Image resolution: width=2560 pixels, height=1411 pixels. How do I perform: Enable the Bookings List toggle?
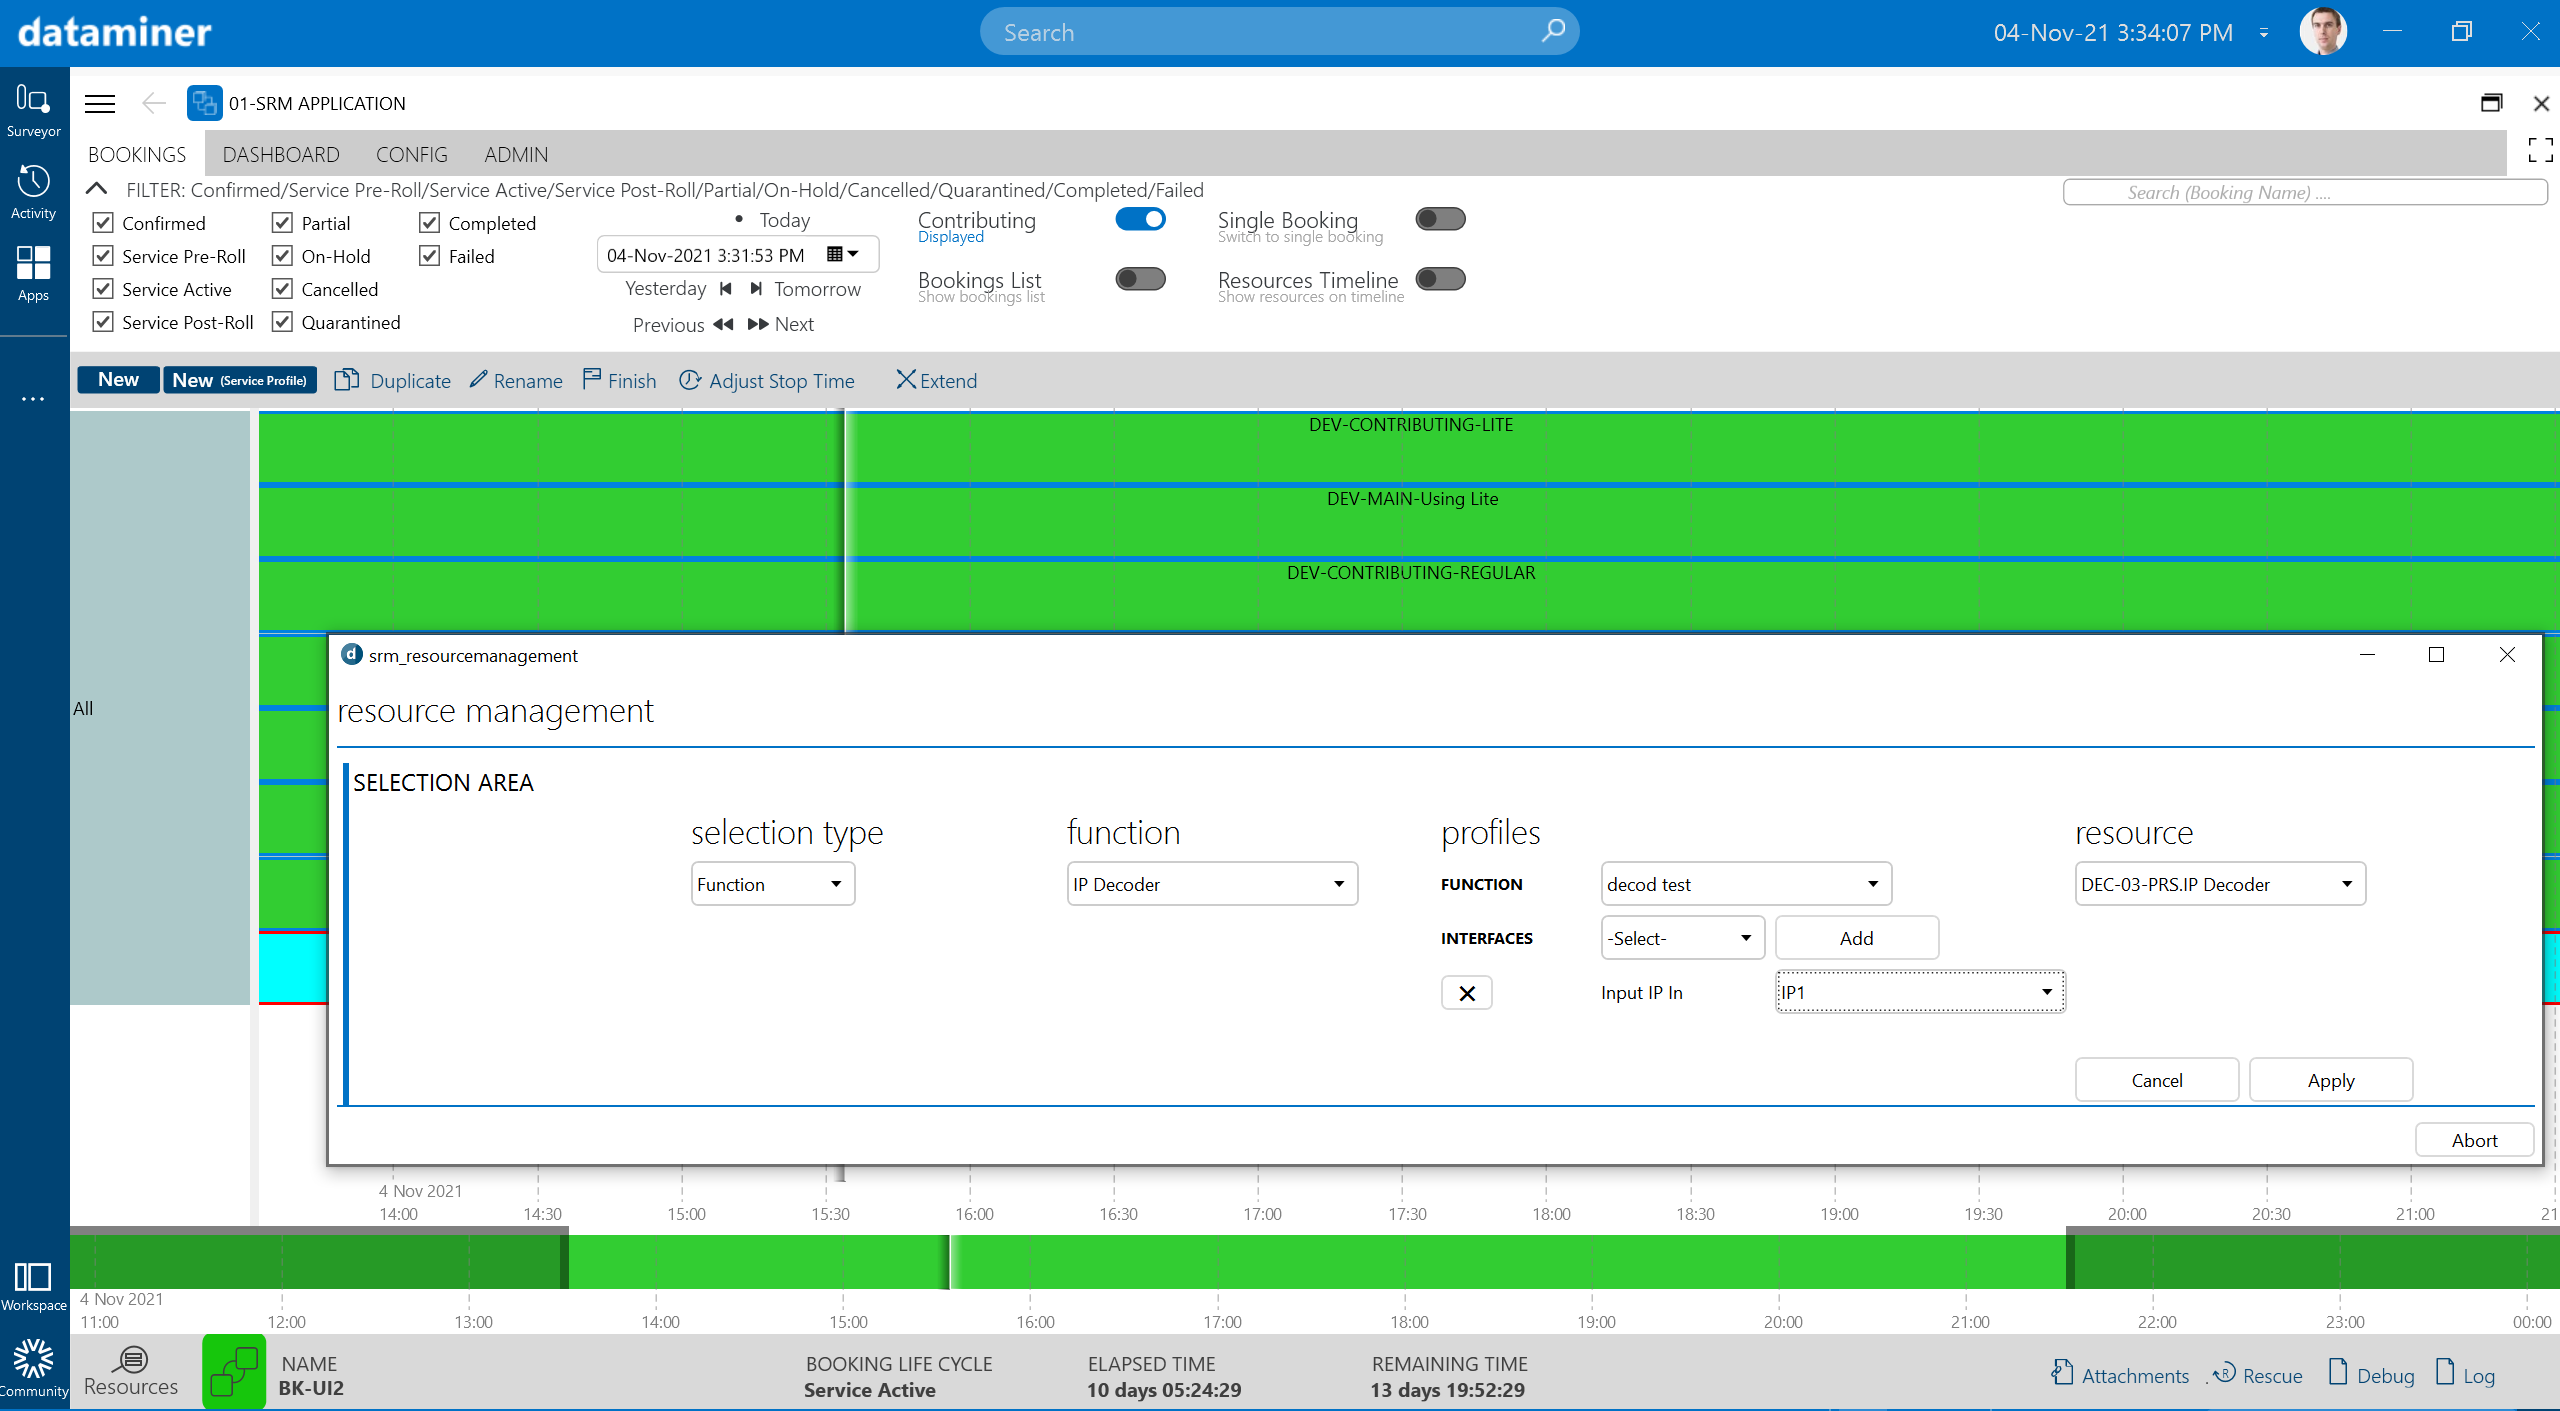pyautogui.click(x=1140, y=279)
